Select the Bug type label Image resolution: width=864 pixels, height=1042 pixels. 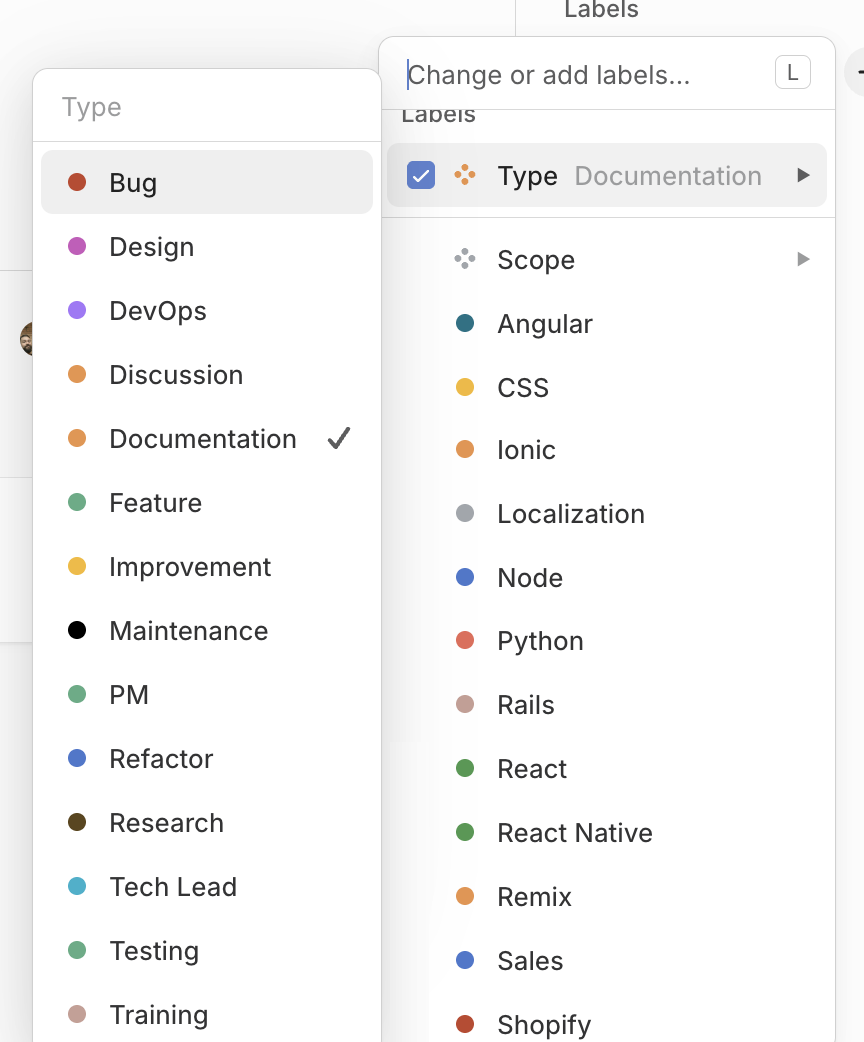[207, 182]
